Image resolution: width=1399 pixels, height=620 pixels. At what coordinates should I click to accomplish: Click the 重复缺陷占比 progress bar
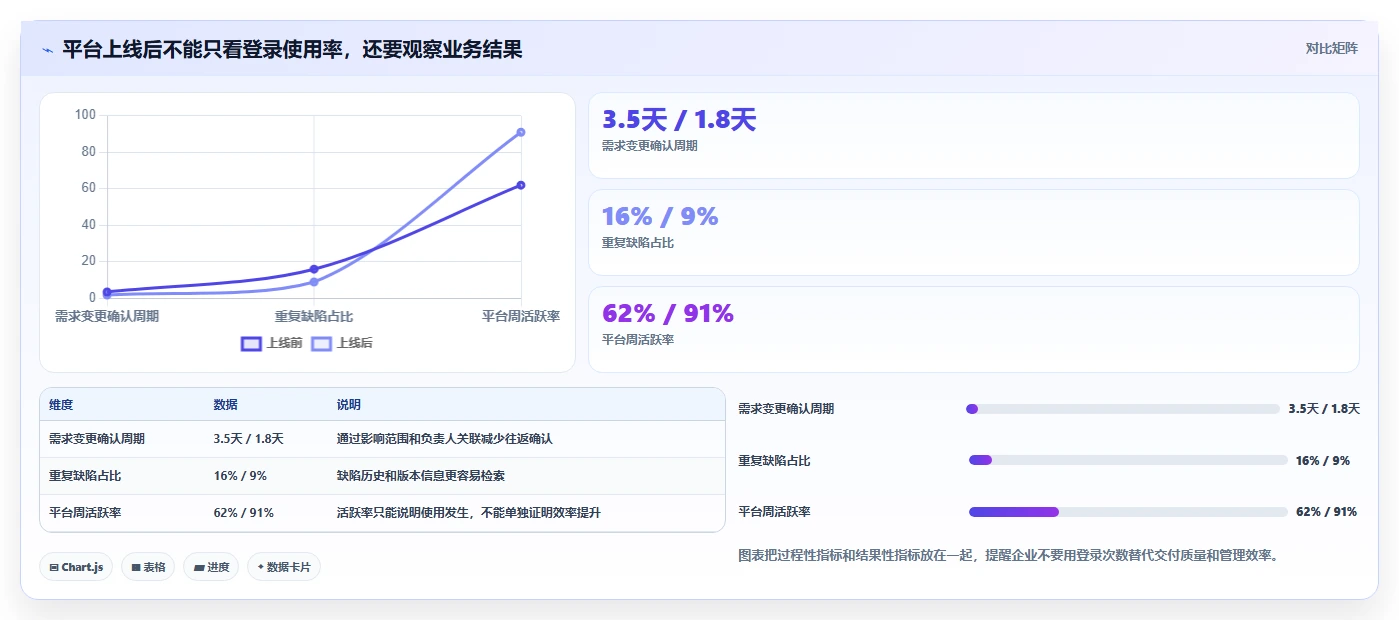1128,460
